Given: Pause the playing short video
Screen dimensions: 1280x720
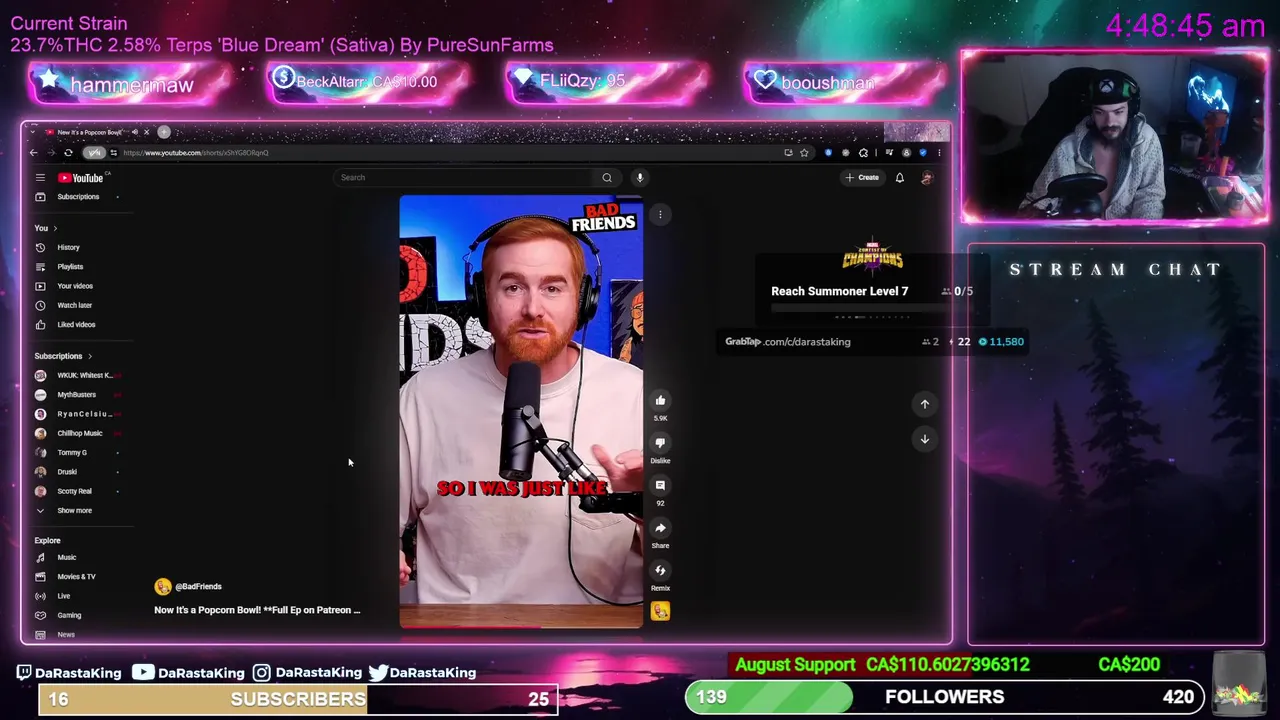Looking at the screenshot, I should 521,411.
